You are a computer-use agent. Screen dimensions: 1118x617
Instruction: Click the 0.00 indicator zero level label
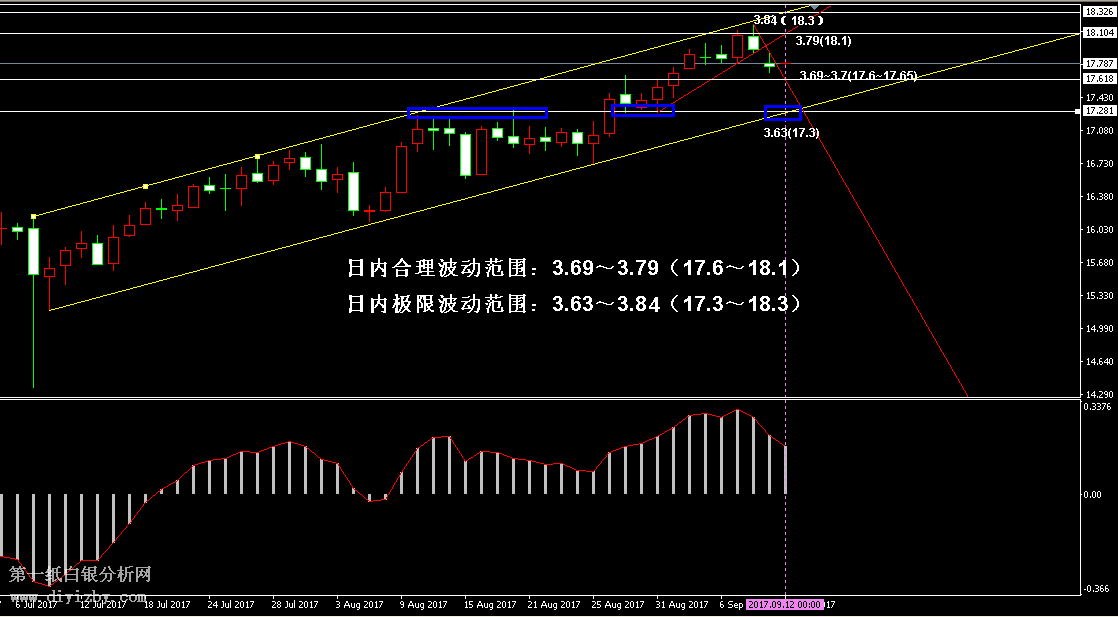click(x=1094, y=494)
